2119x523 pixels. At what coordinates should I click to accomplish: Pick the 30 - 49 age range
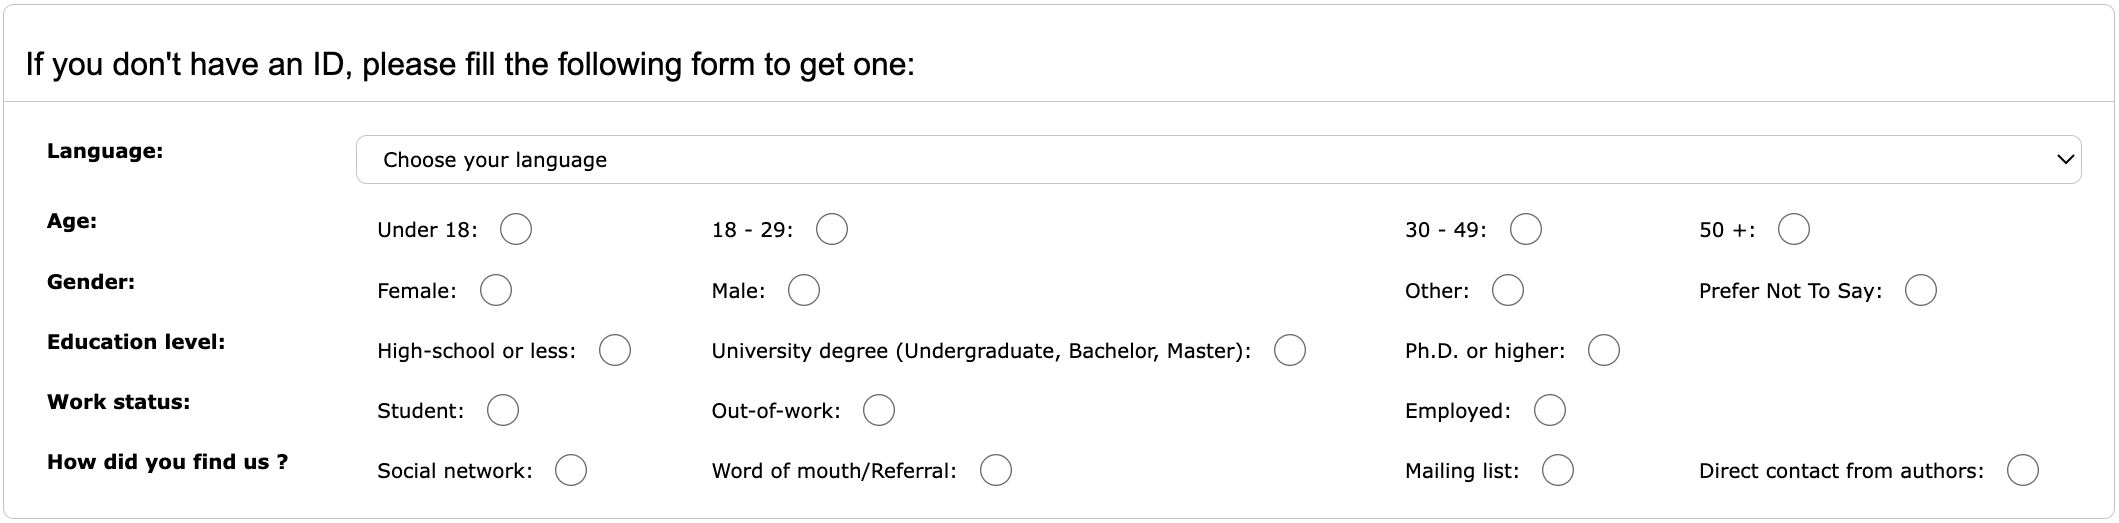pos(1525,229)
